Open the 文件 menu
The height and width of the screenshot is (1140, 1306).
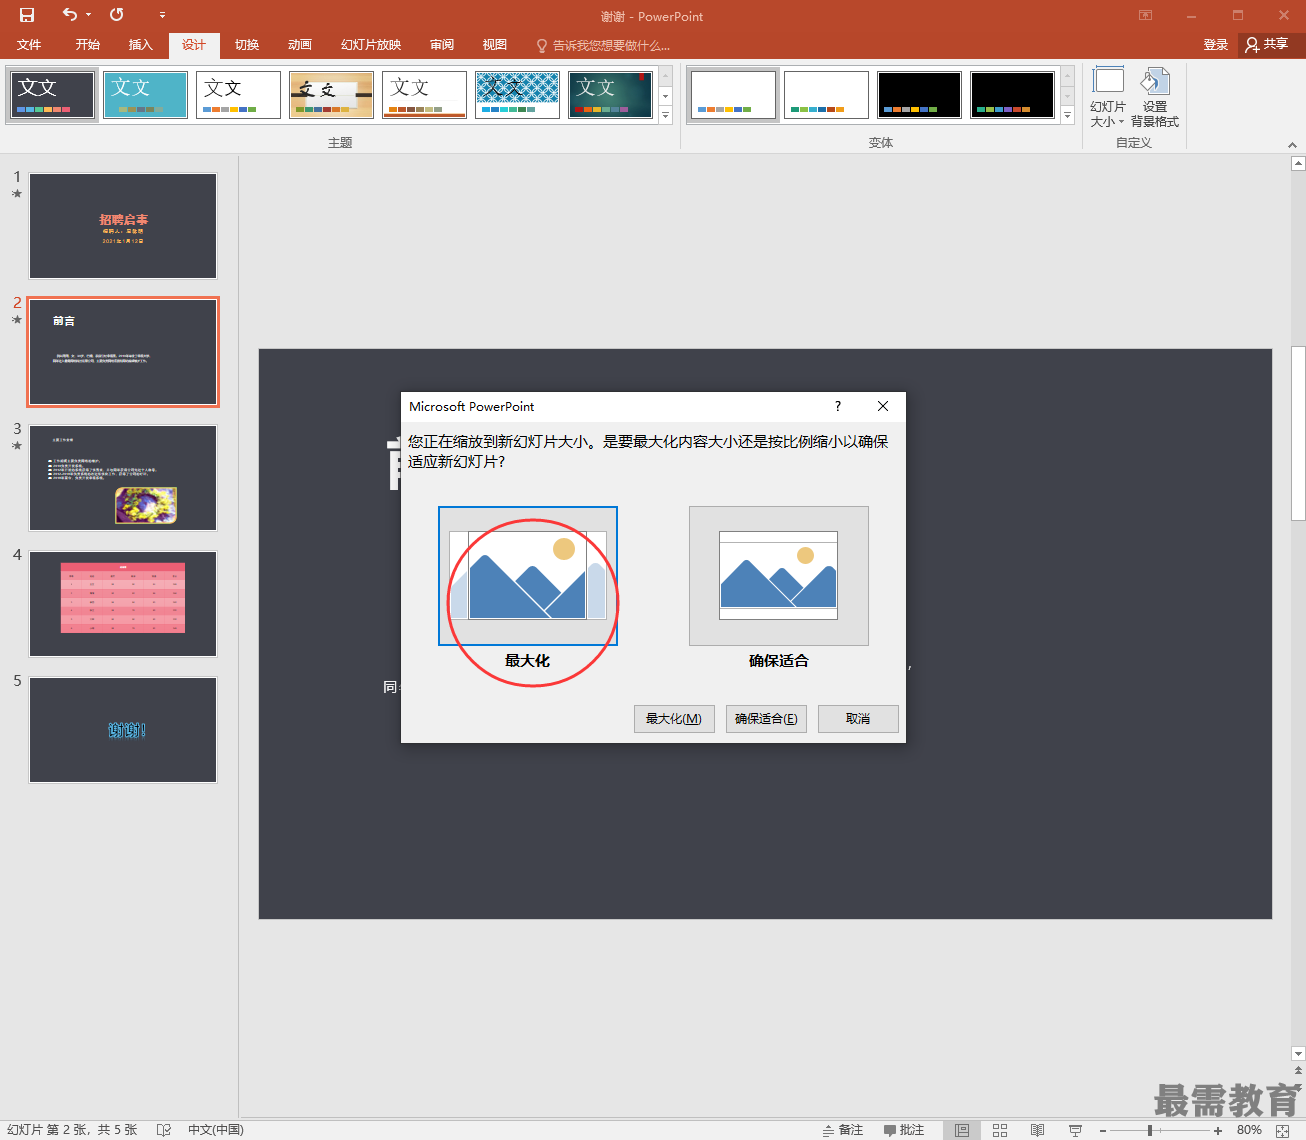(x=30, y=45)
